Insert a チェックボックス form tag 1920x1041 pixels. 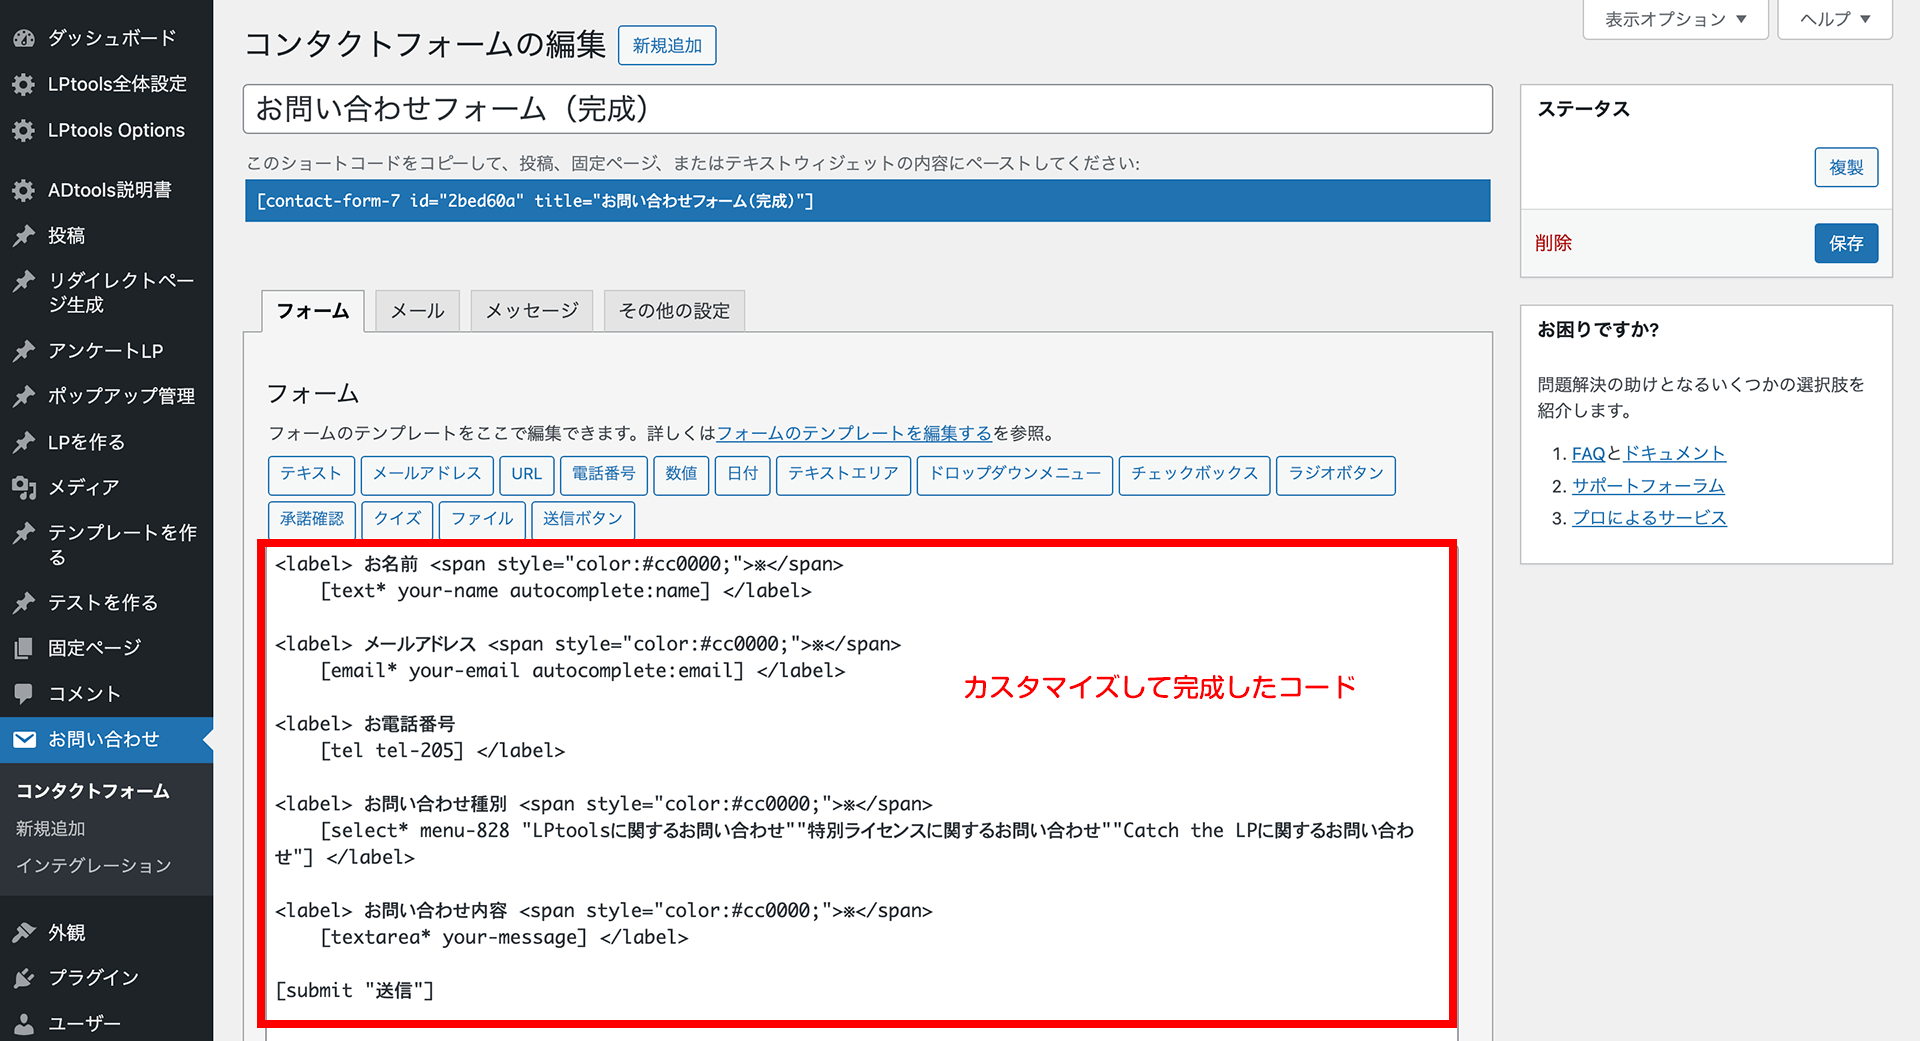click(x=1194, y=475)
